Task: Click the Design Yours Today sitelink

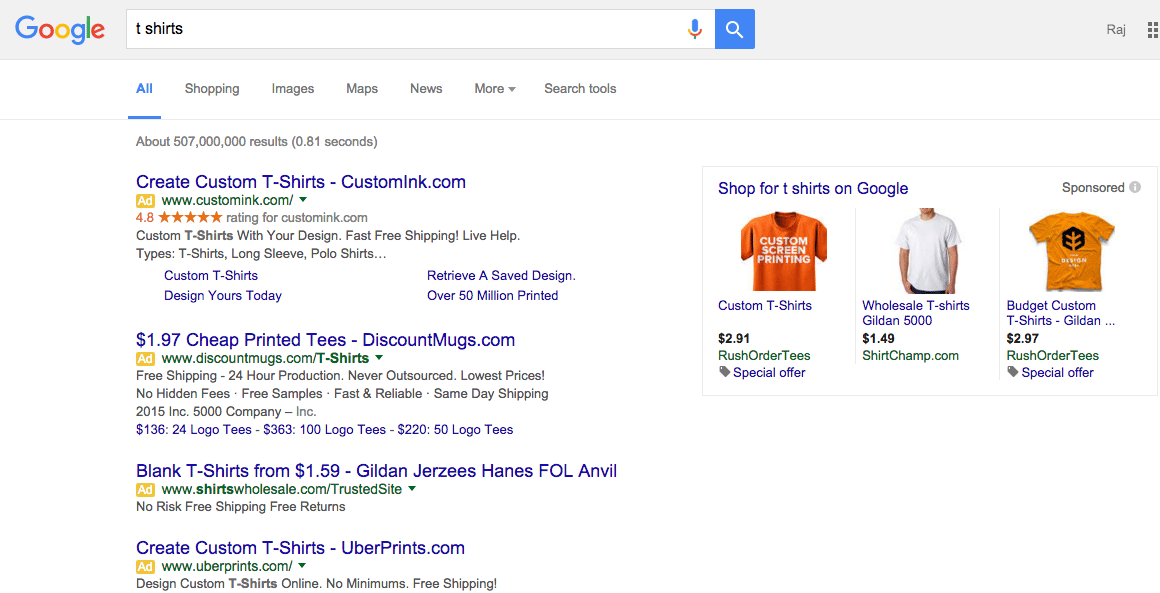Action: tap(223, 296)
